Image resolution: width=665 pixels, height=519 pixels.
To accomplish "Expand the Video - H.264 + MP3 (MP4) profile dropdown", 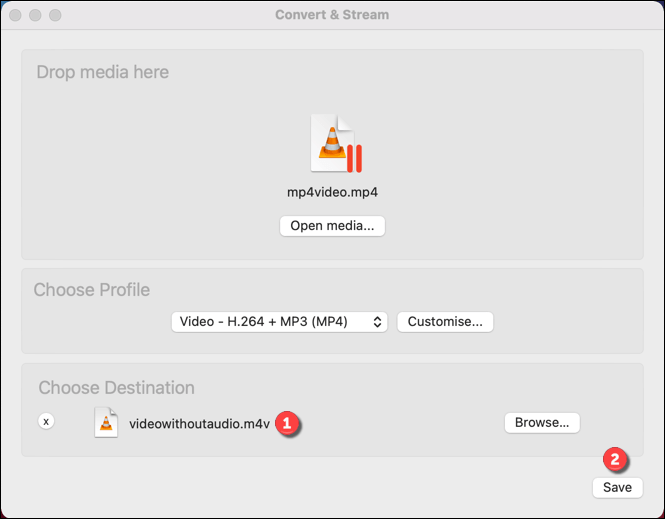I will coord(279,322).
